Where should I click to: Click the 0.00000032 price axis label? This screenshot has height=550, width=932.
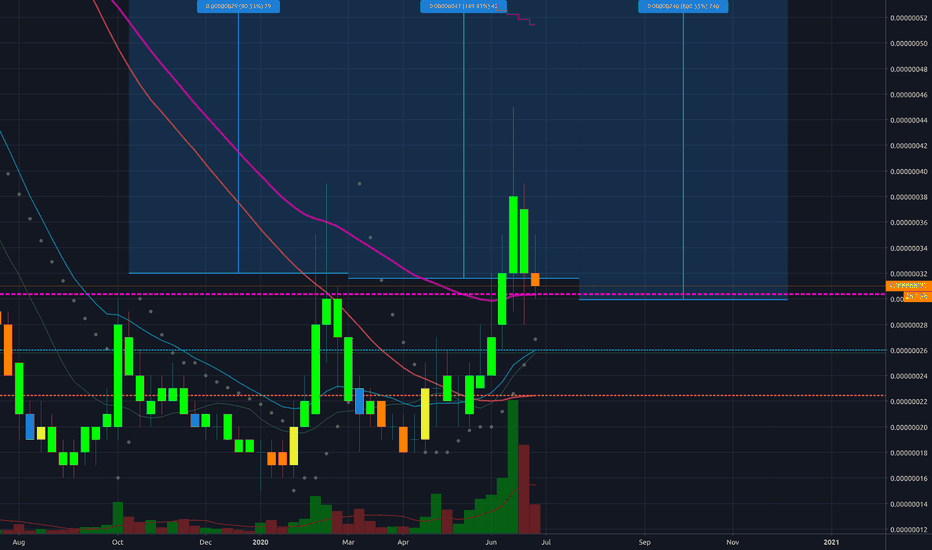(x=908, y=274)
